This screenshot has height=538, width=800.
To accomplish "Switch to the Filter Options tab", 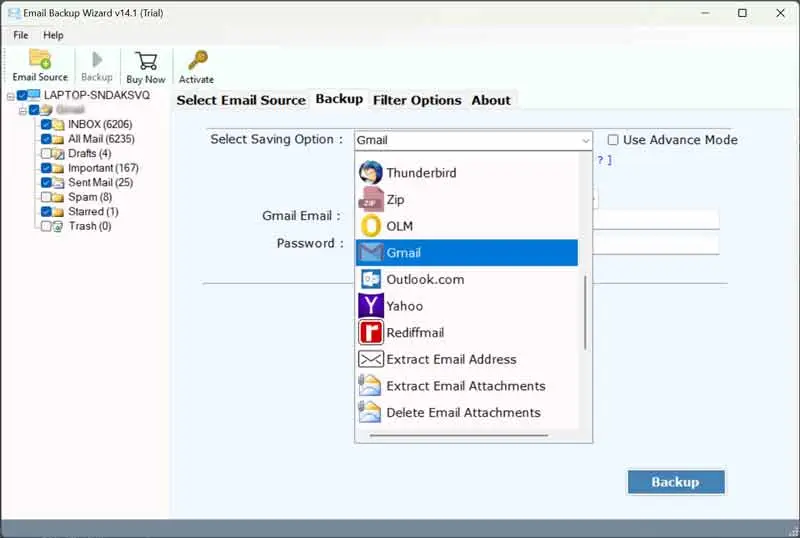I will (417, 100).
